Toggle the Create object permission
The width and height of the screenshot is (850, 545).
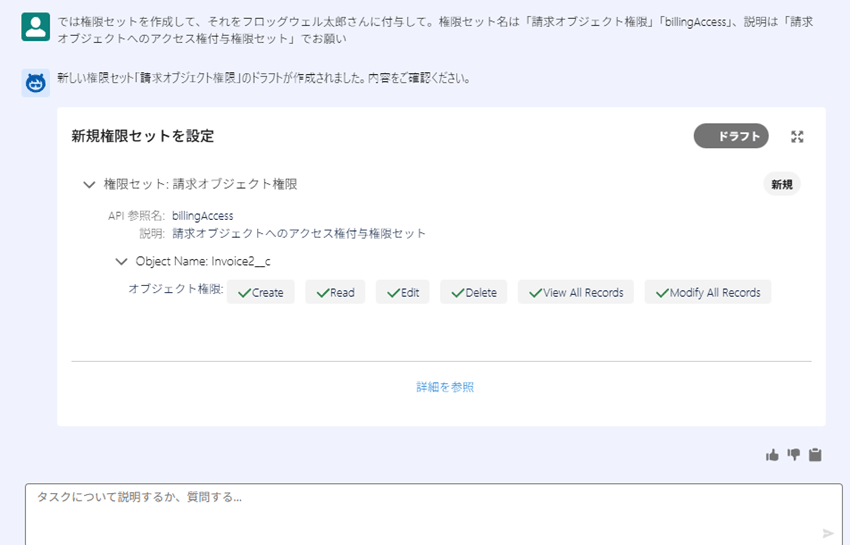261,292
